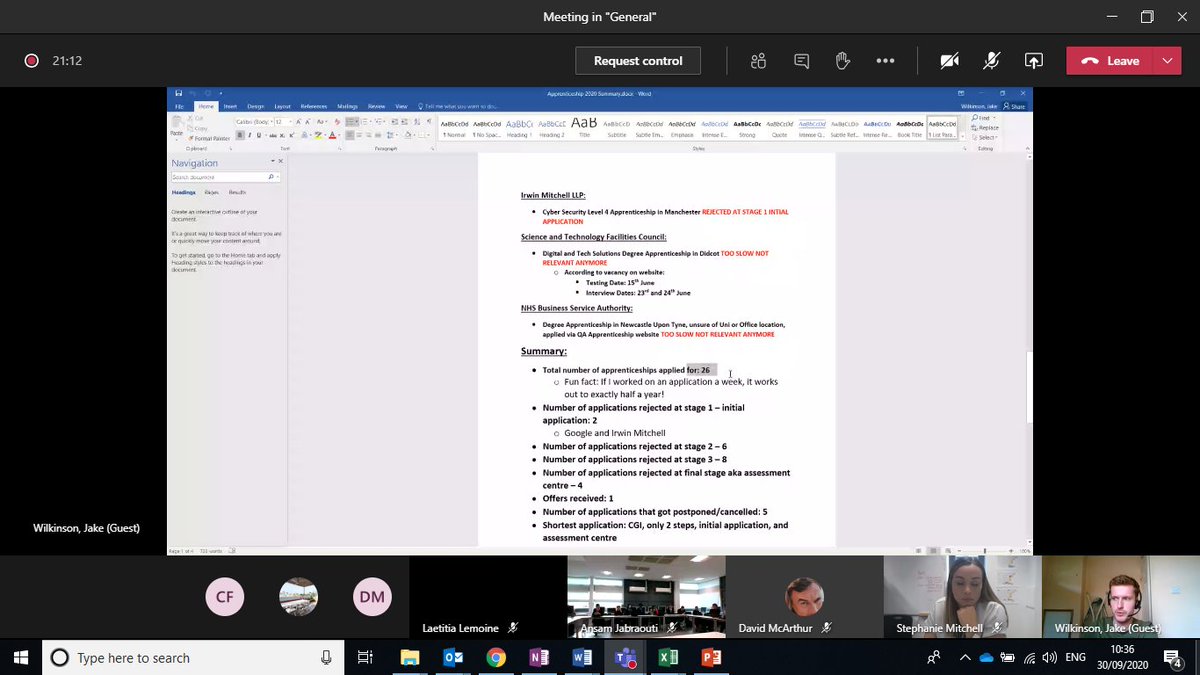Open the Mailings tab in shared Word
Screen dimensions: 1200x675
click(x=348, y=106)
